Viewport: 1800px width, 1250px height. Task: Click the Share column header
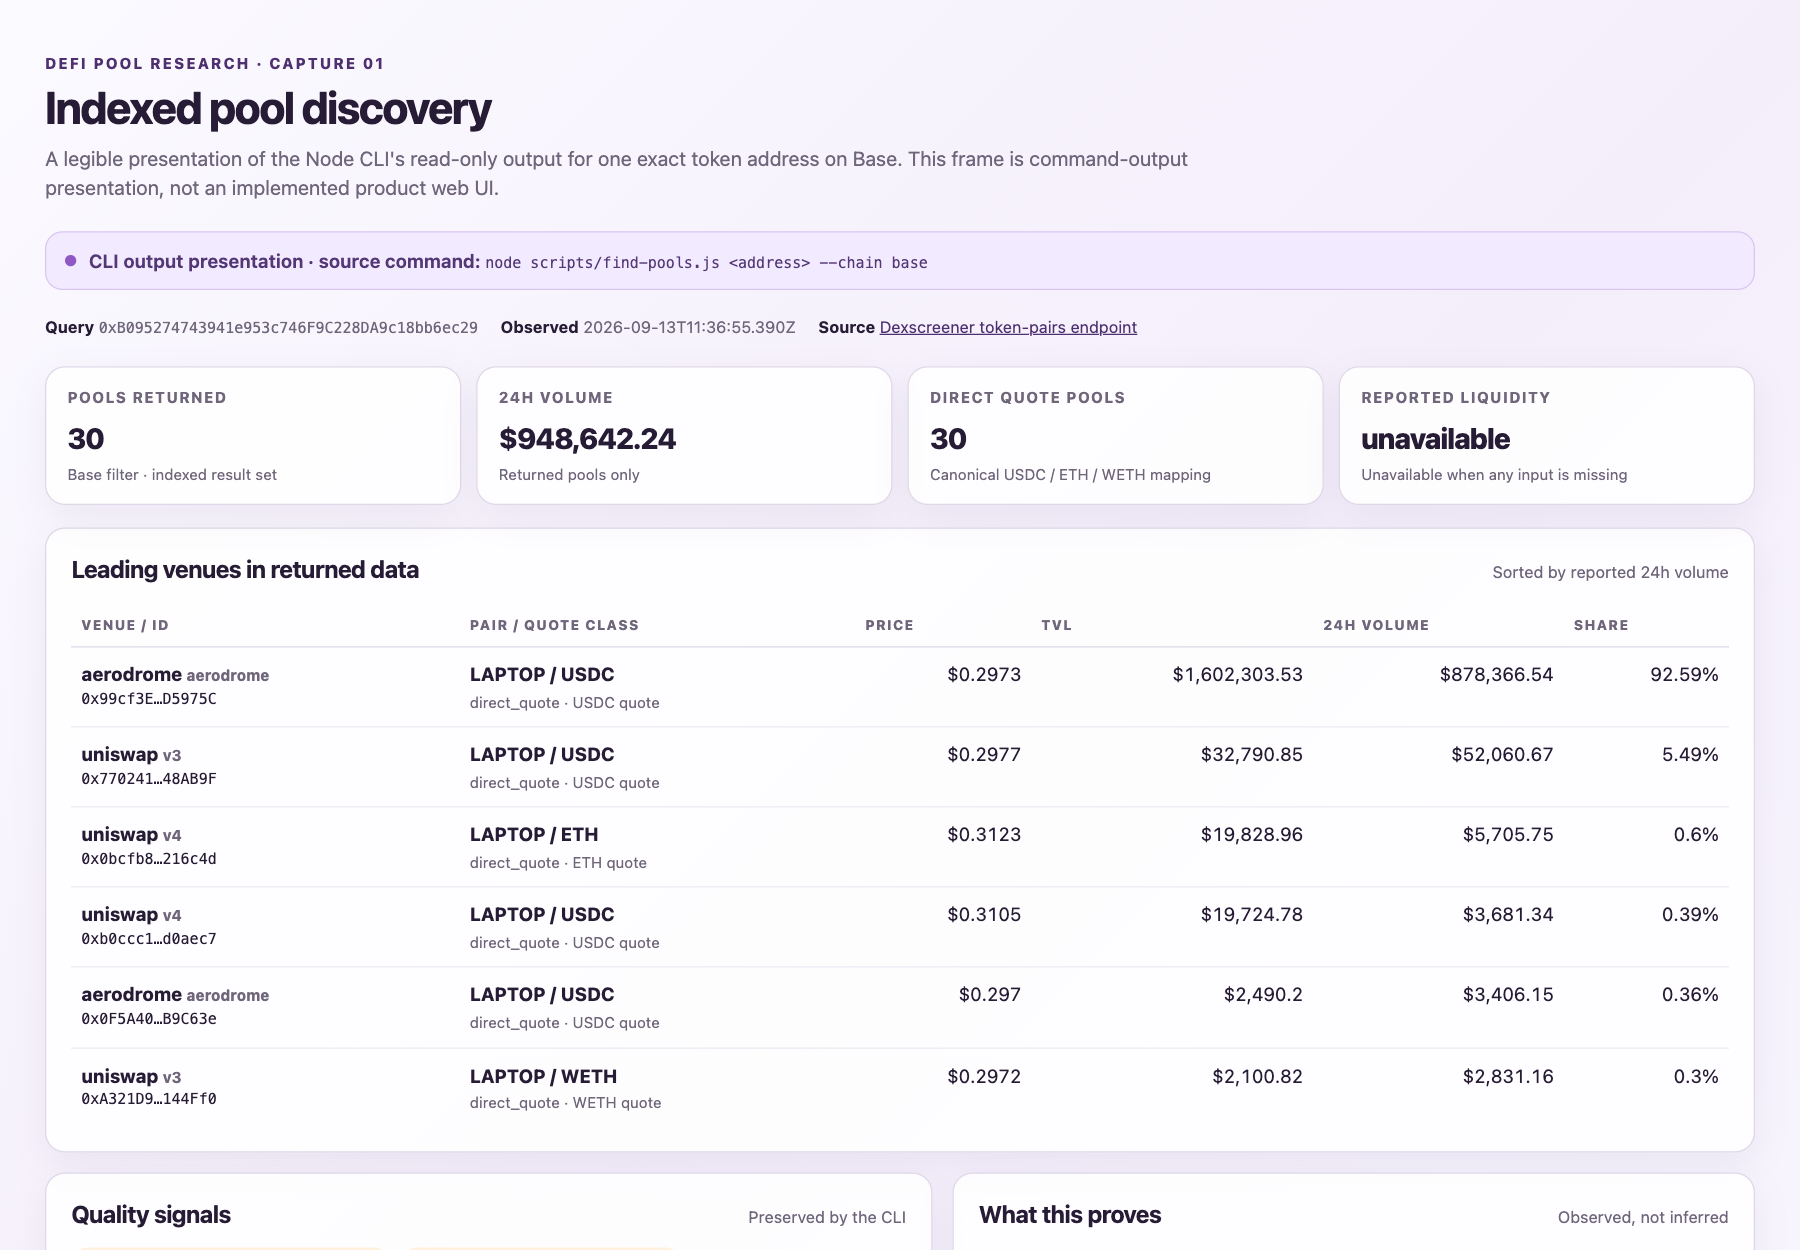[1601, 625]
